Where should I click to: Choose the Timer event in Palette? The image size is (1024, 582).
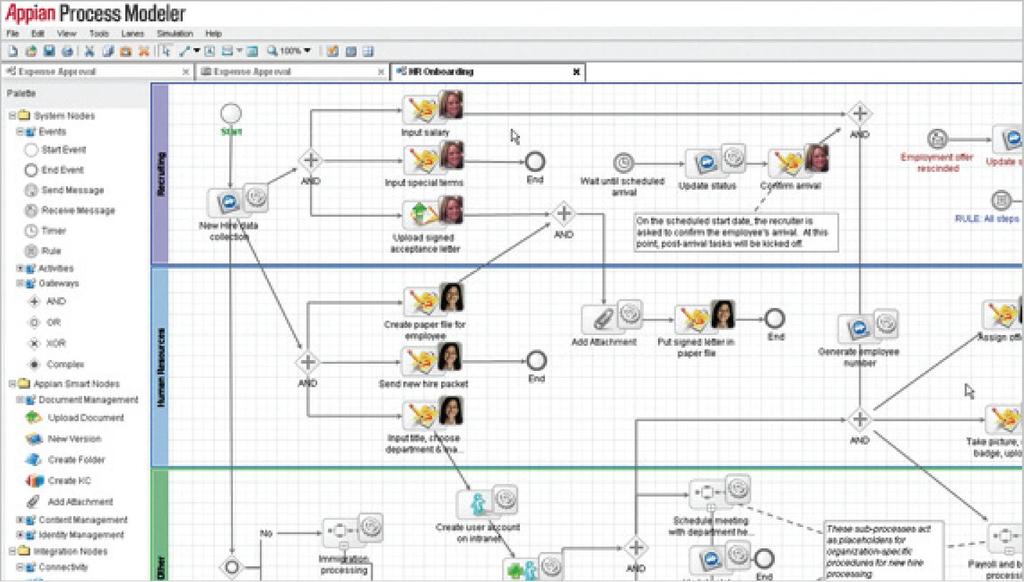[x=45, y=231]
